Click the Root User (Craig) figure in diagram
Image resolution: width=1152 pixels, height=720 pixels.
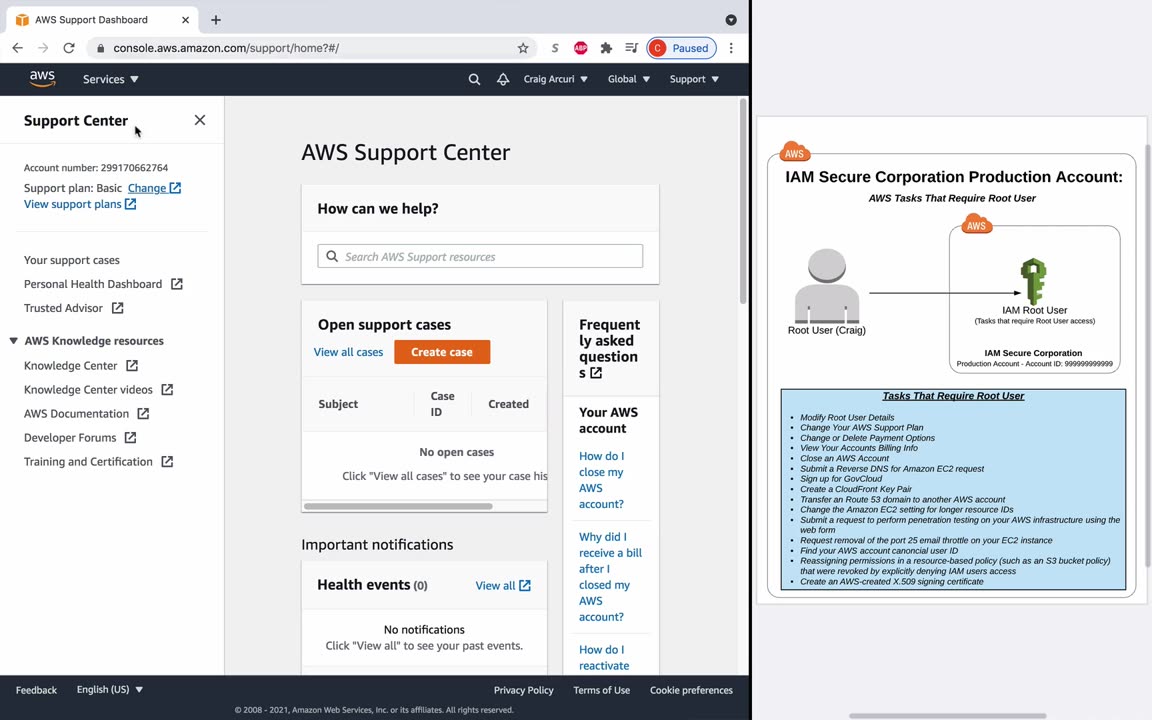click(x=827, y=287)
